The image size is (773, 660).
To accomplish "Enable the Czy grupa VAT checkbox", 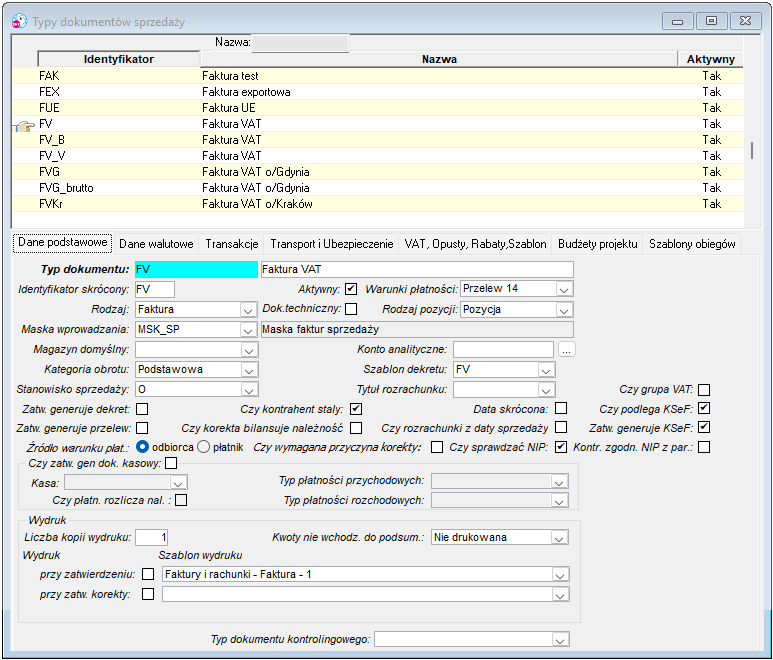I will 704,390.
